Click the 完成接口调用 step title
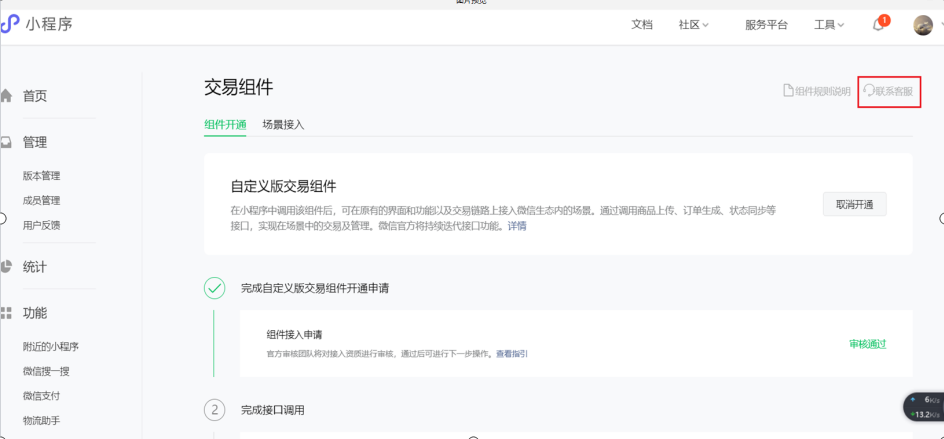The height and width of the screenshot is (439, 944). pyautogui.click(x=273, y=411)
